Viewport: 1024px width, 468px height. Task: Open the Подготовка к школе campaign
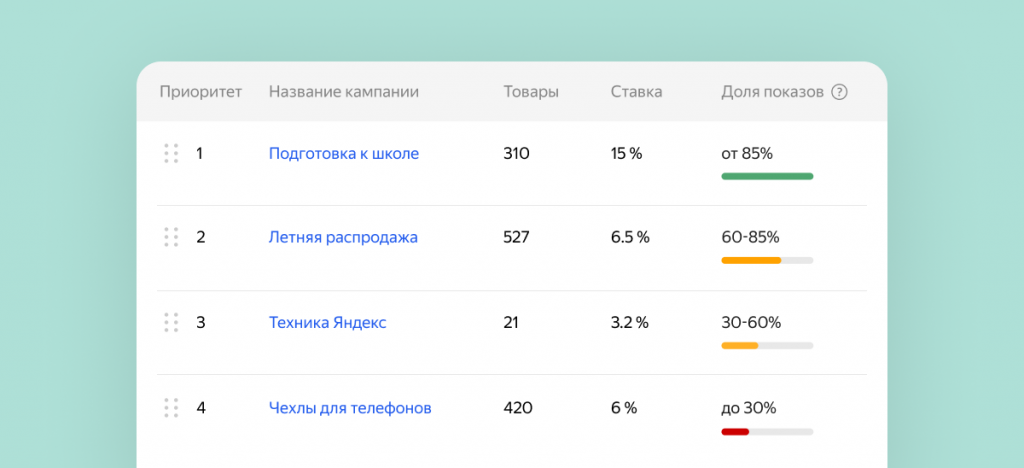point(344,154)
